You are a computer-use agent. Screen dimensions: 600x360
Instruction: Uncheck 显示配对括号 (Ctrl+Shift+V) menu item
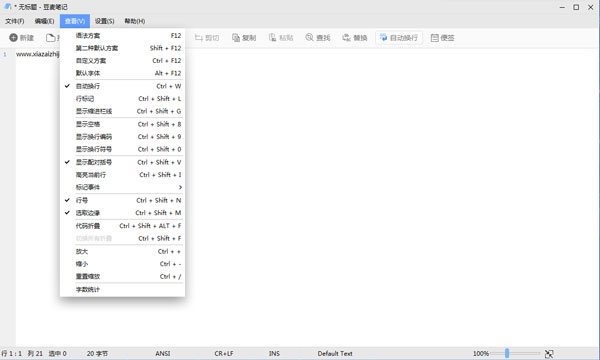tap(122, 162)
